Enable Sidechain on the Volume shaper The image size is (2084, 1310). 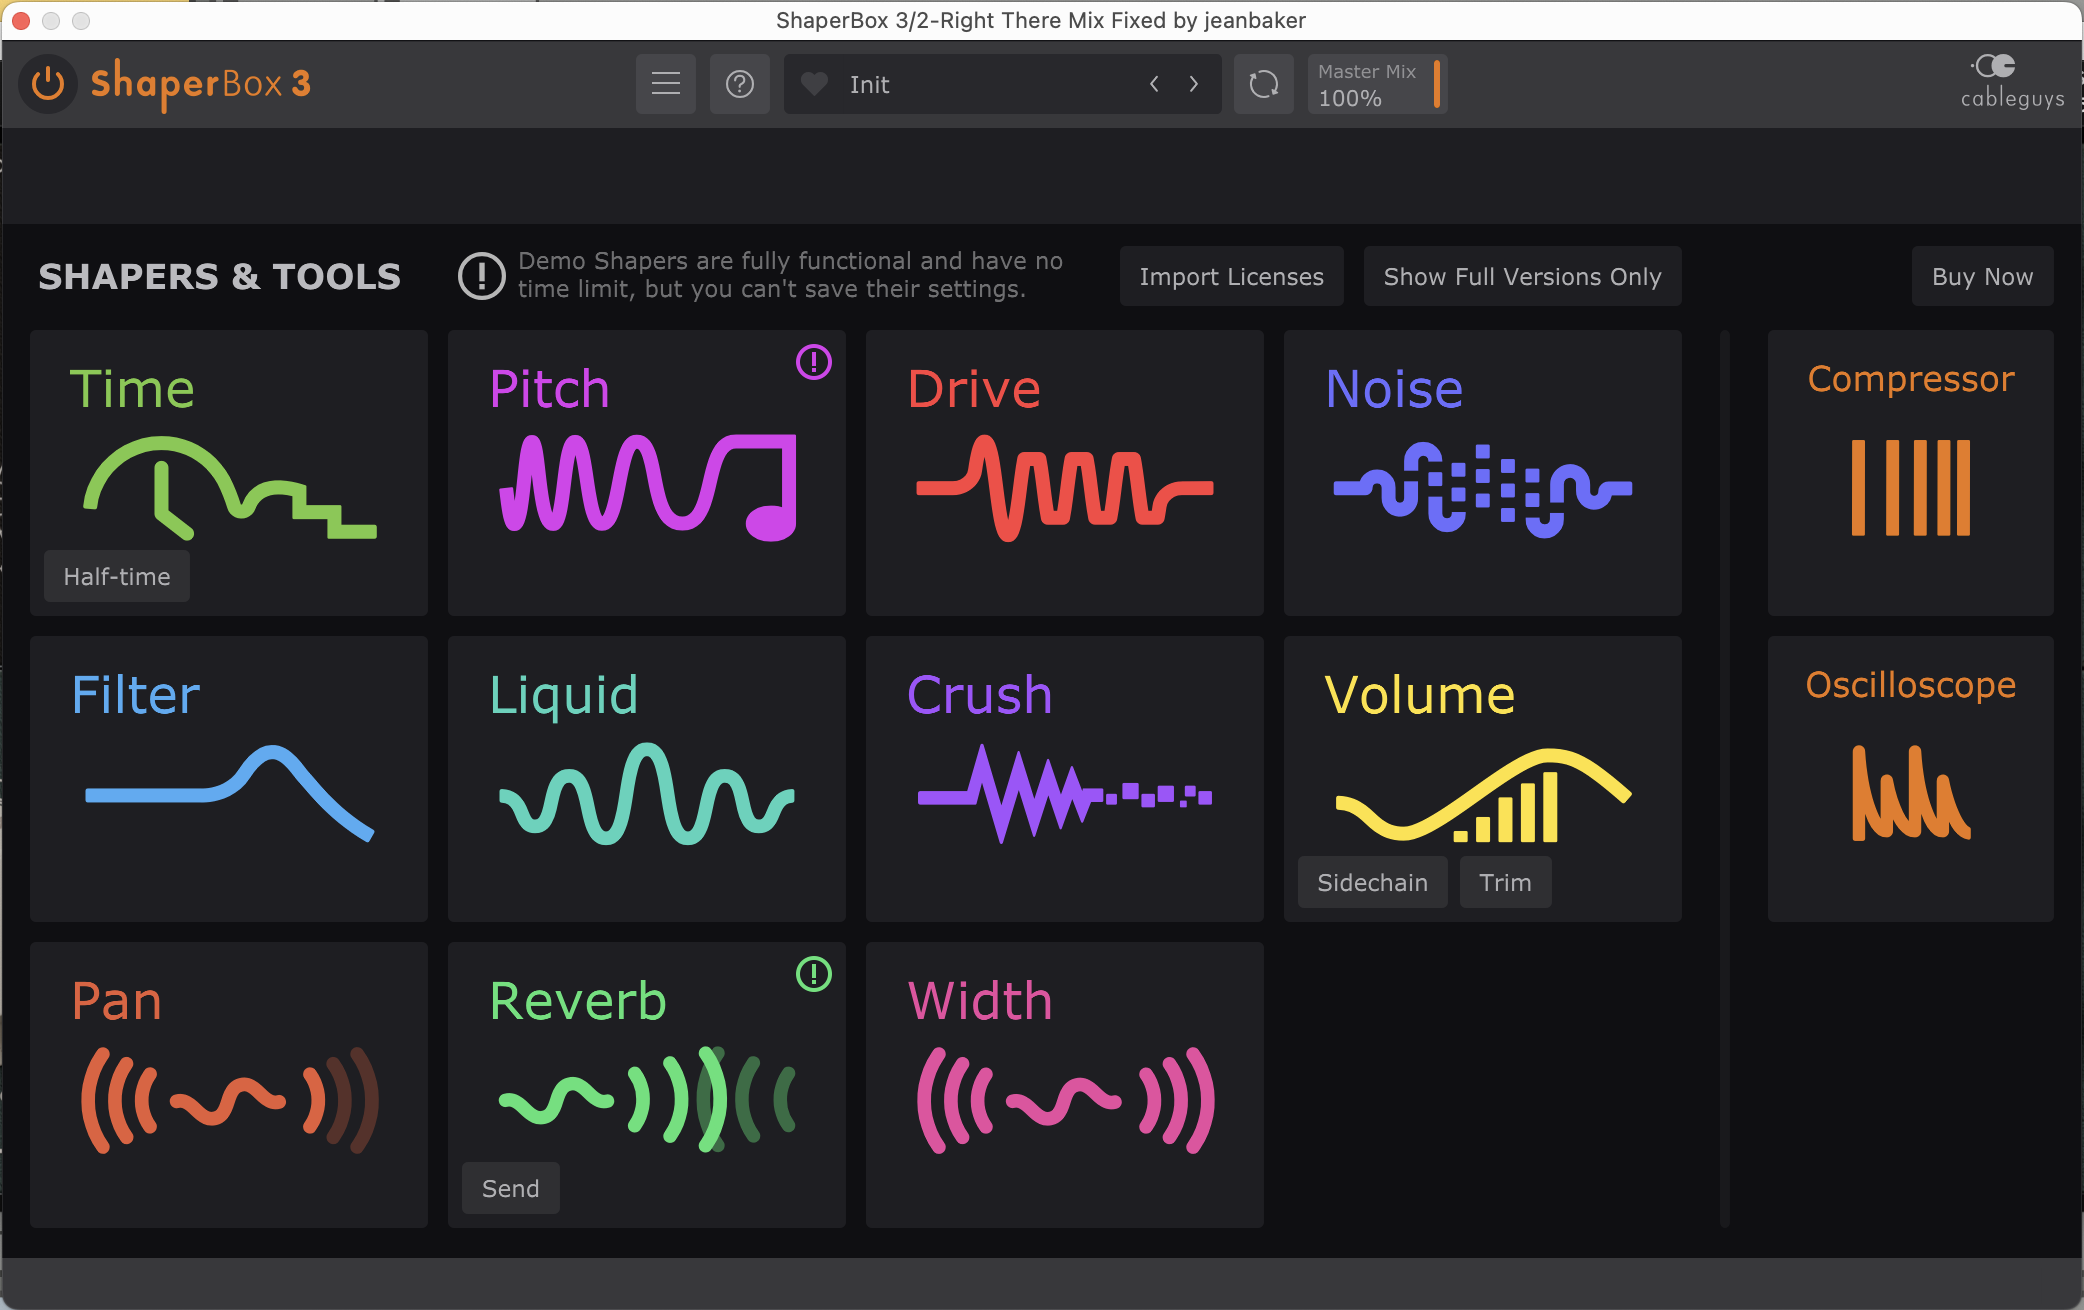1371,882
